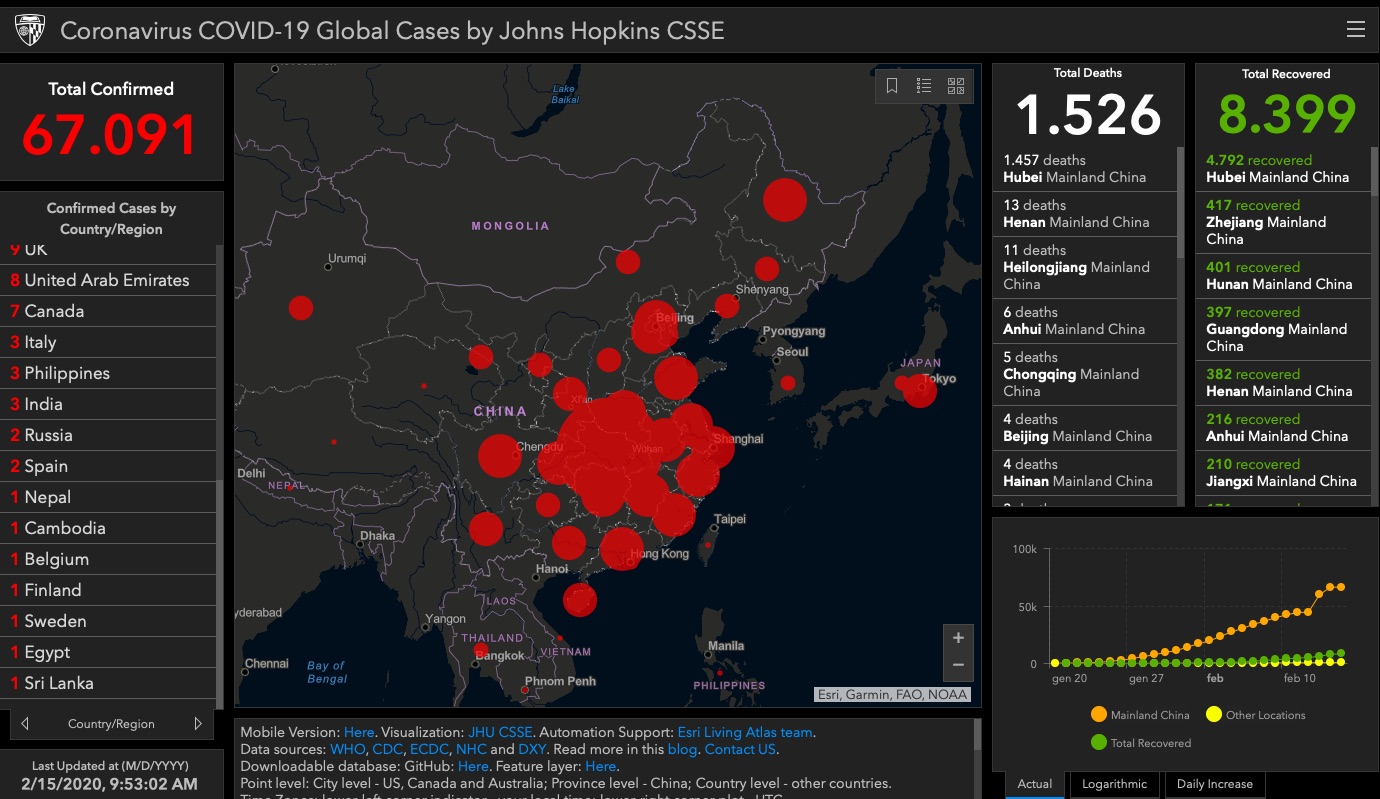This screenshot has width=1380, height=799.
Task: Open the NHC data source link
Action: point(470,749)
